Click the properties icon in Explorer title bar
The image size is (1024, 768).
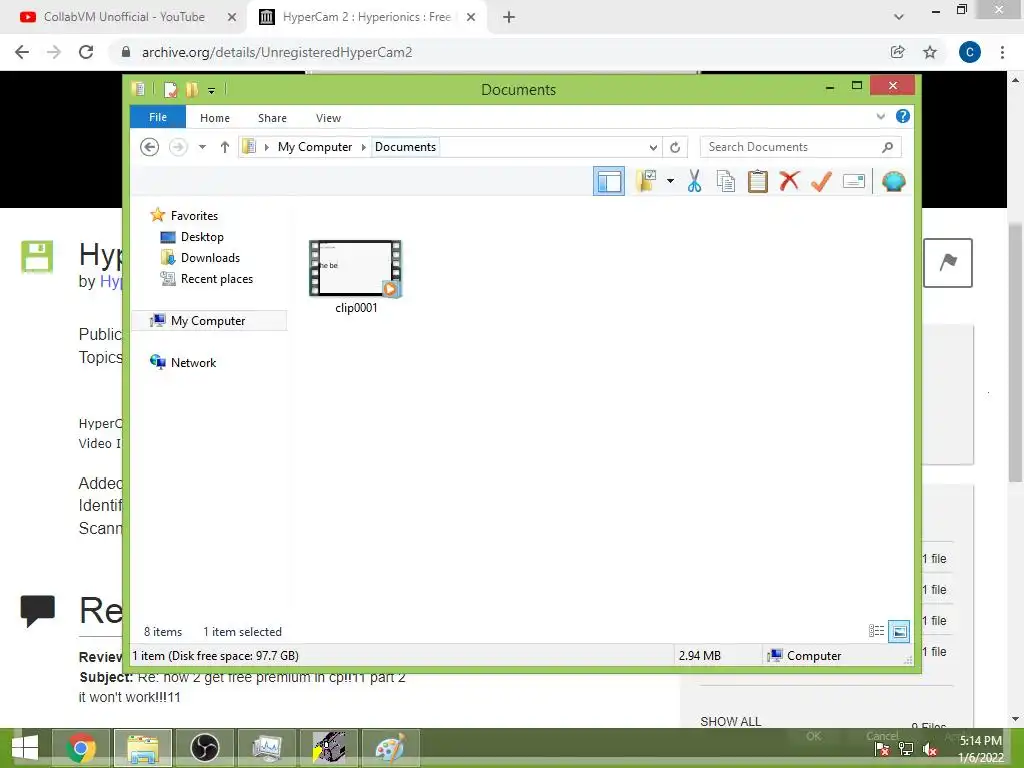(170, 89)
